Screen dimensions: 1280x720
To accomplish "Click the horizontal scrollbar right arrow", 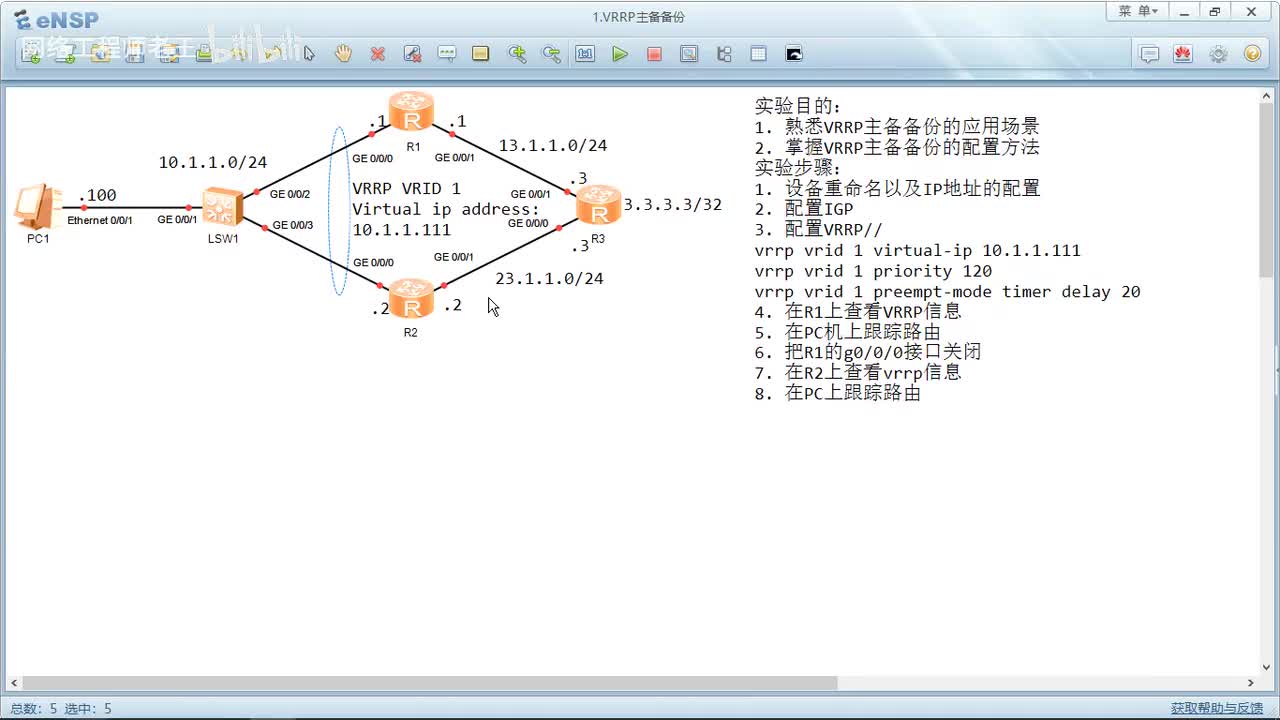I will 1251,683.
